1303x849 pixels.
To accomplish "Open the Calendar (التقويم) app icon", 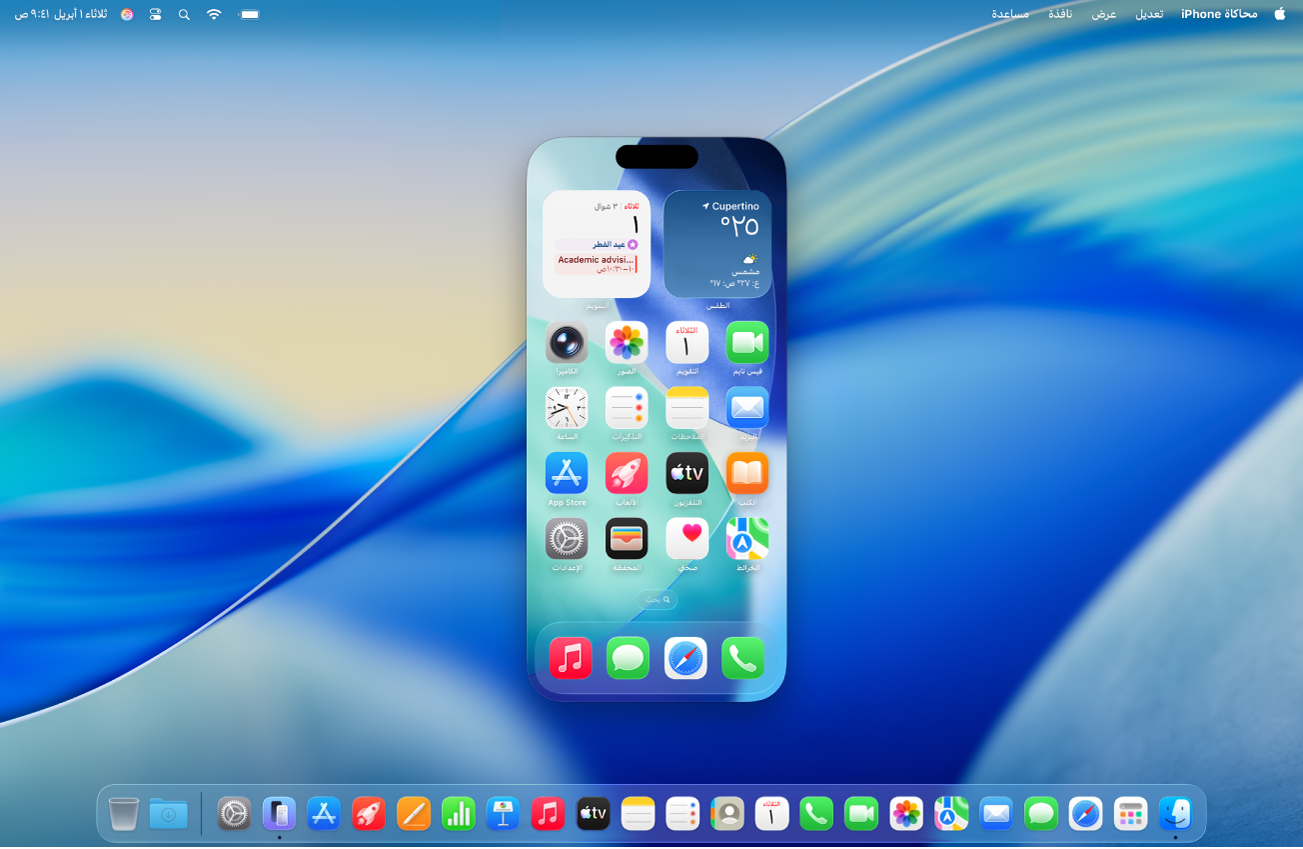I will 687,343.
